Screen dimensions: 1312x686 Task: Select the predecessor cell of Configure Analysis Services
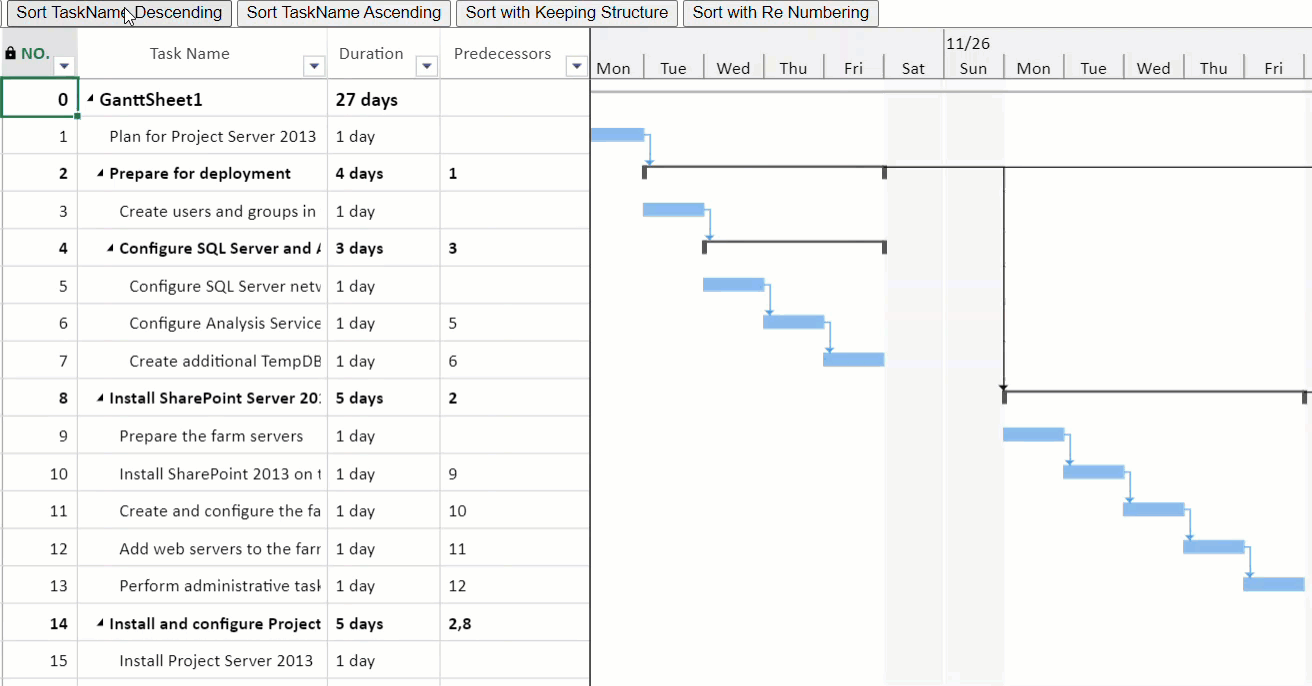tap(515, 324)
